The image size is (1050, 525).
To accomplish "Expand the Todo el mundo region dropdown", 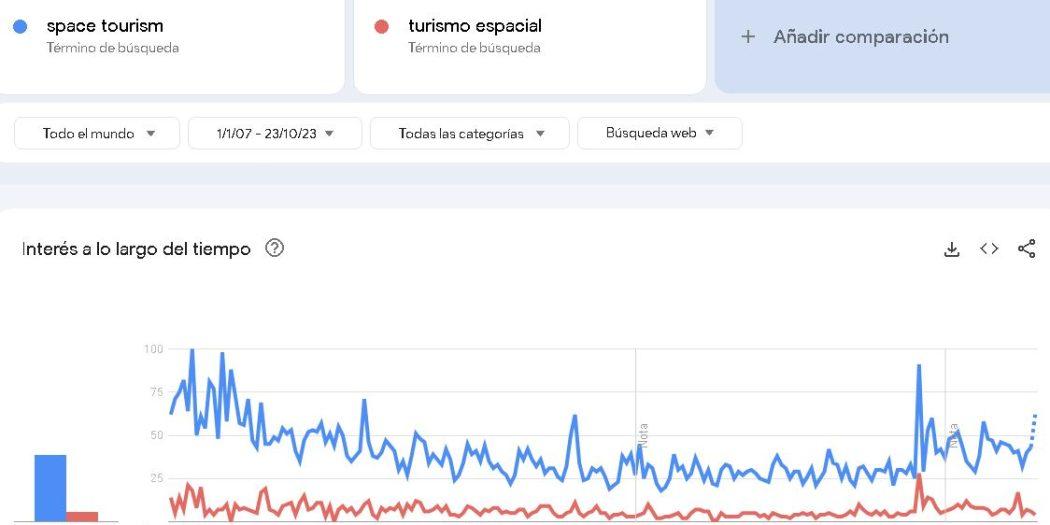I will [97, 133].
